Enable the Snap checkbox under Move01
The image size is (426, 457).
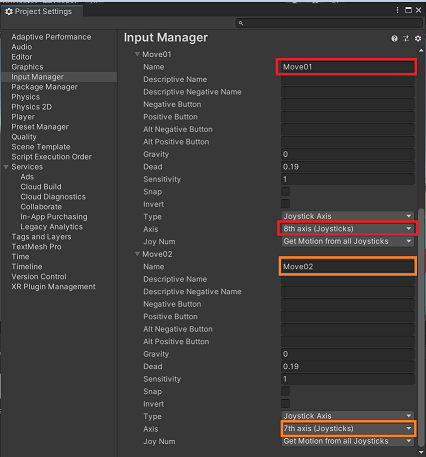tap(285, 191)
